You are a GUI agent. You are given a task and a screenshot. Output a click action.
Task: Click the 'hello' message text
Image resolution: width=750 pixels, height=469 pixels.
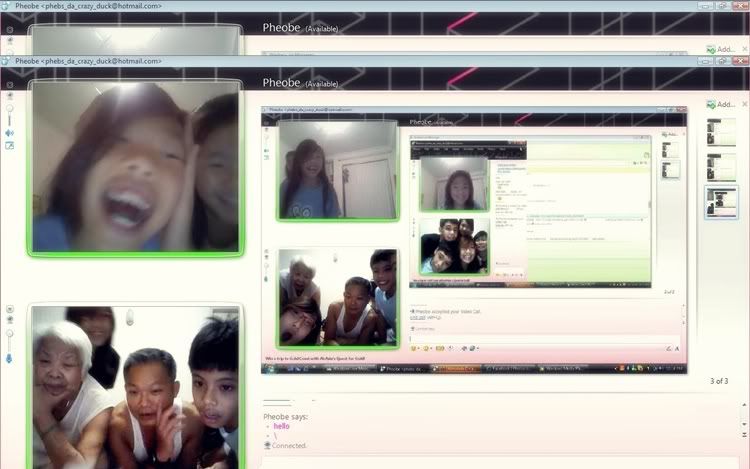point(281,426)
